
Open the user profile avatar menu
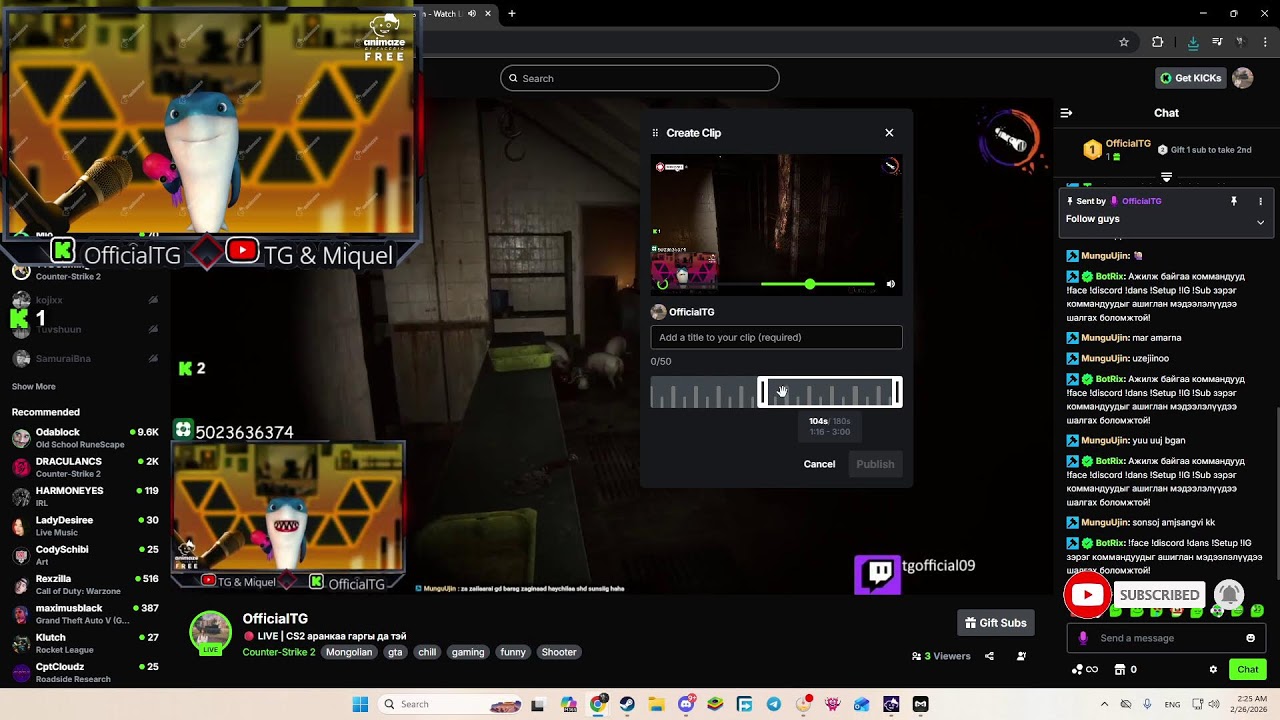(1243, 78)
